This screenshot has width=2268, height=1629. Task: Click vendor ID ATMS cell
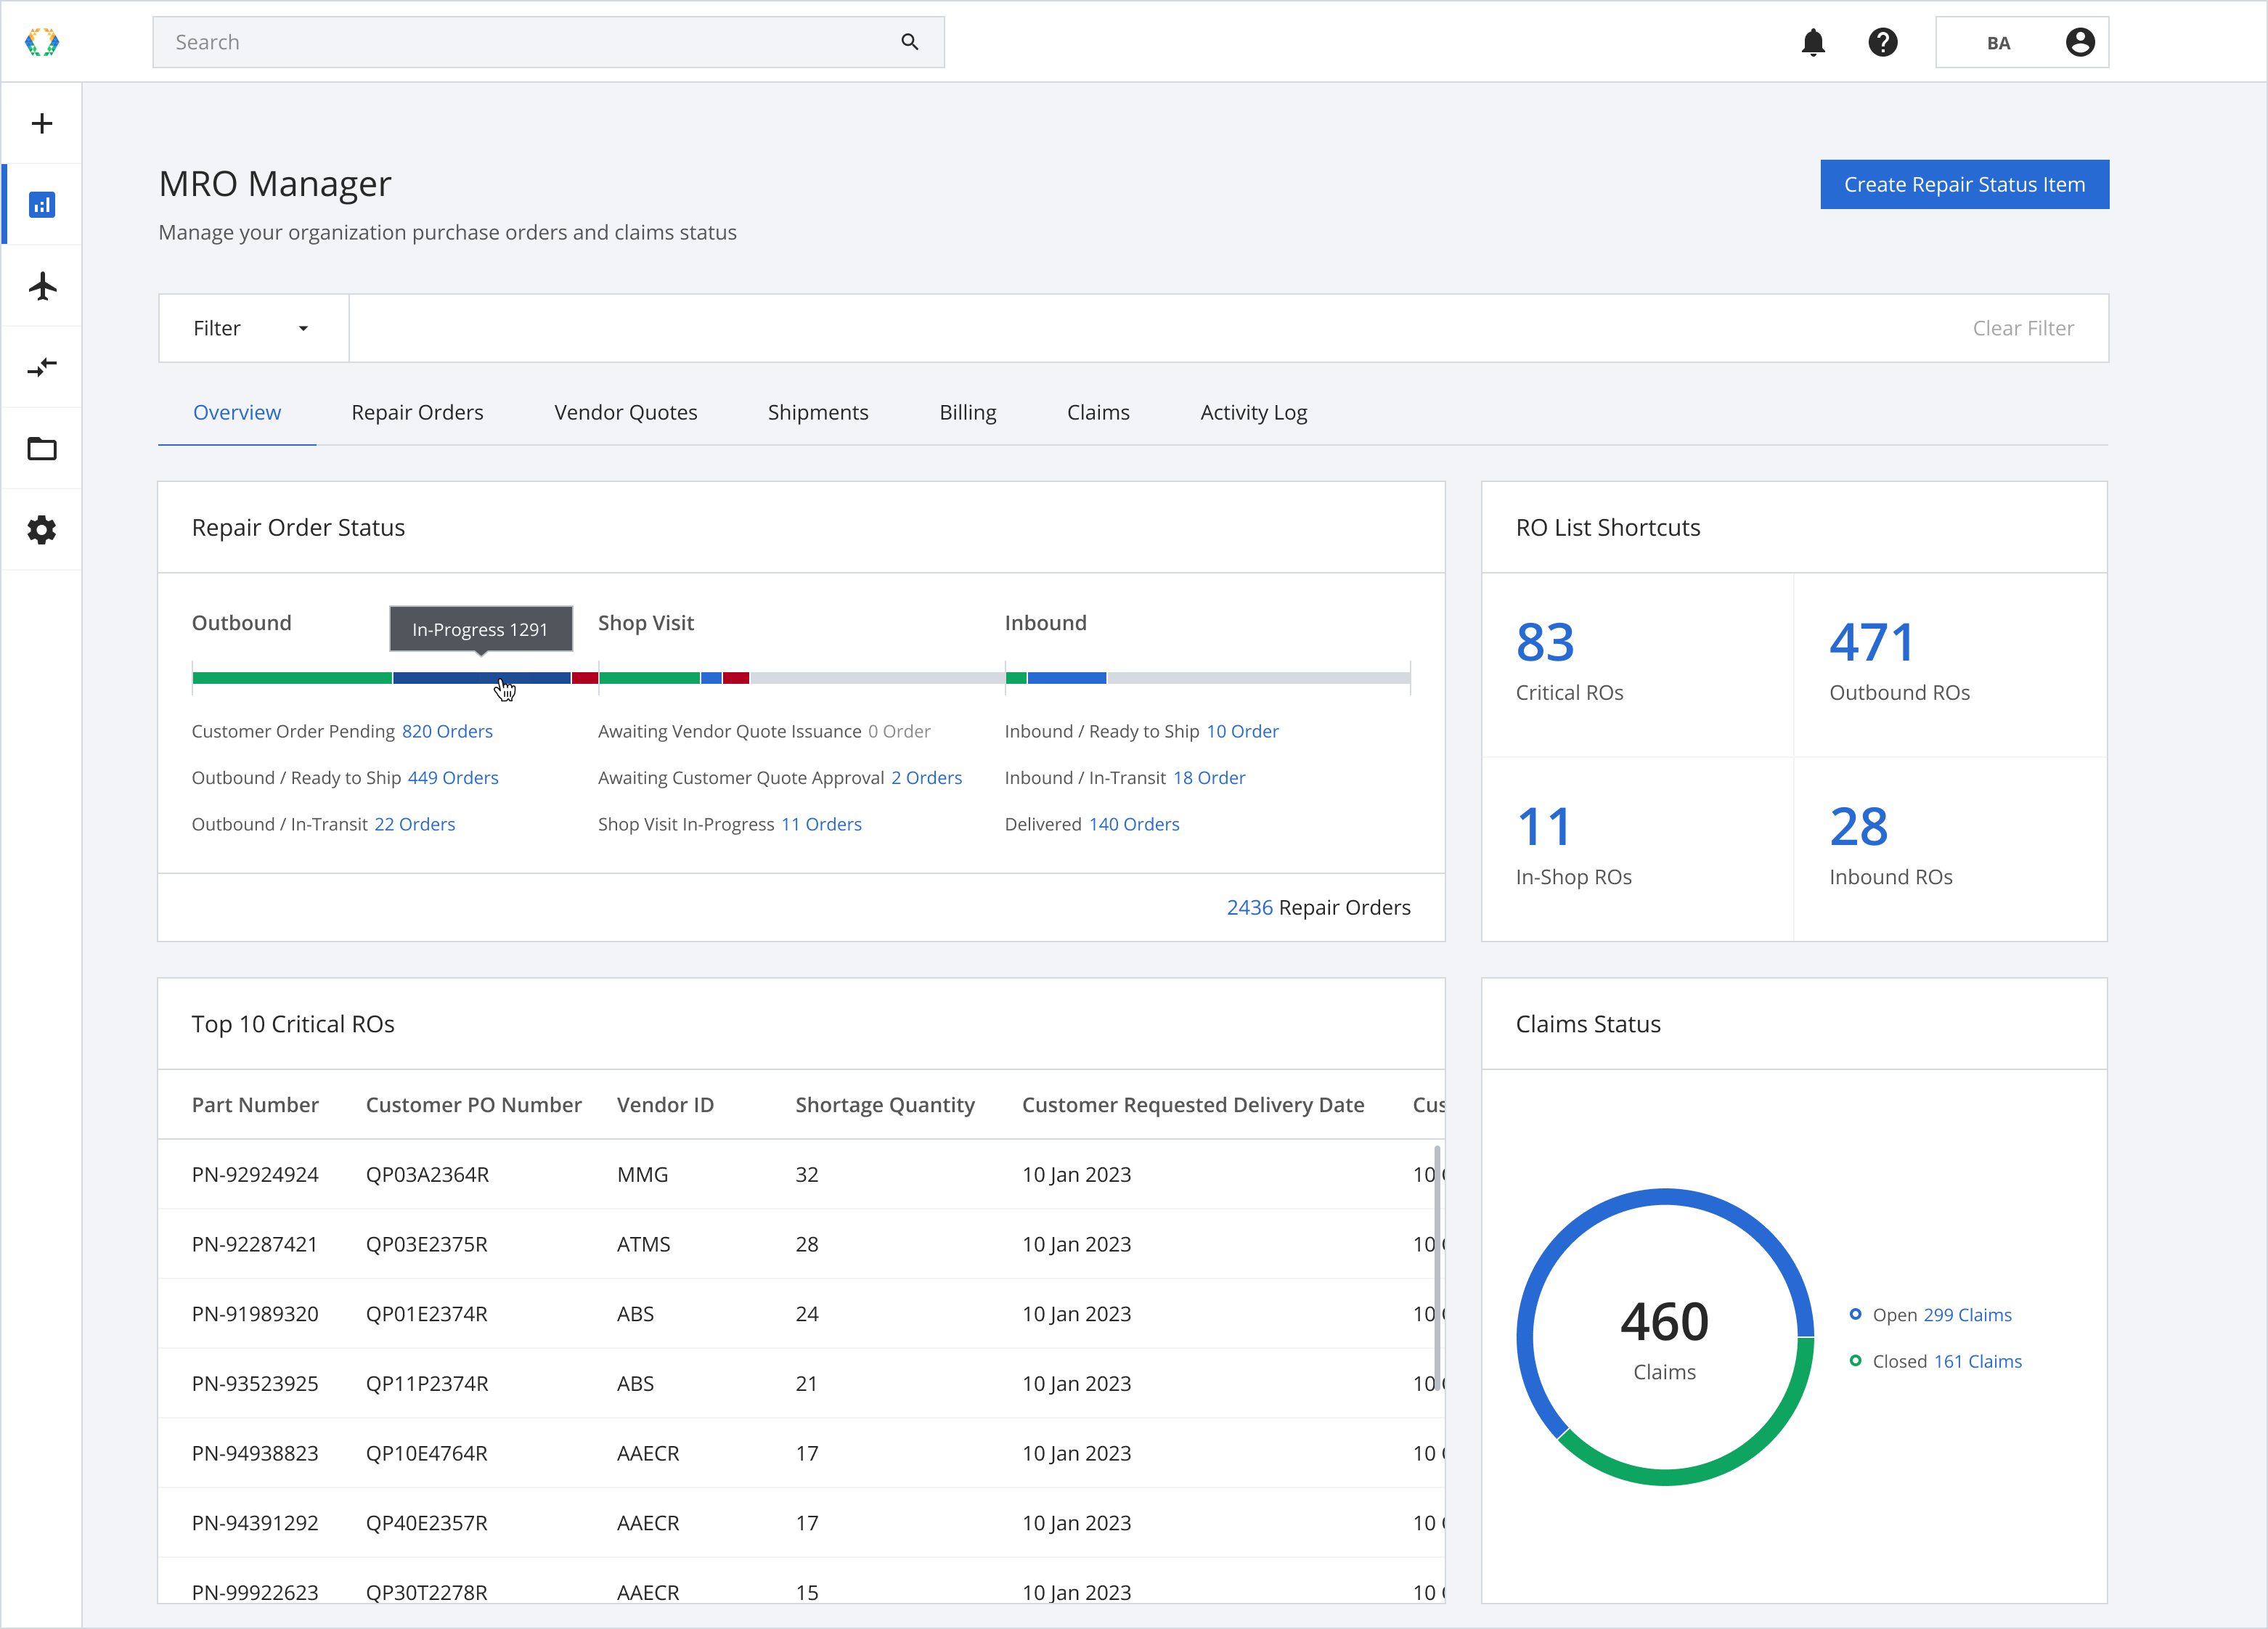coord(643,1244)
